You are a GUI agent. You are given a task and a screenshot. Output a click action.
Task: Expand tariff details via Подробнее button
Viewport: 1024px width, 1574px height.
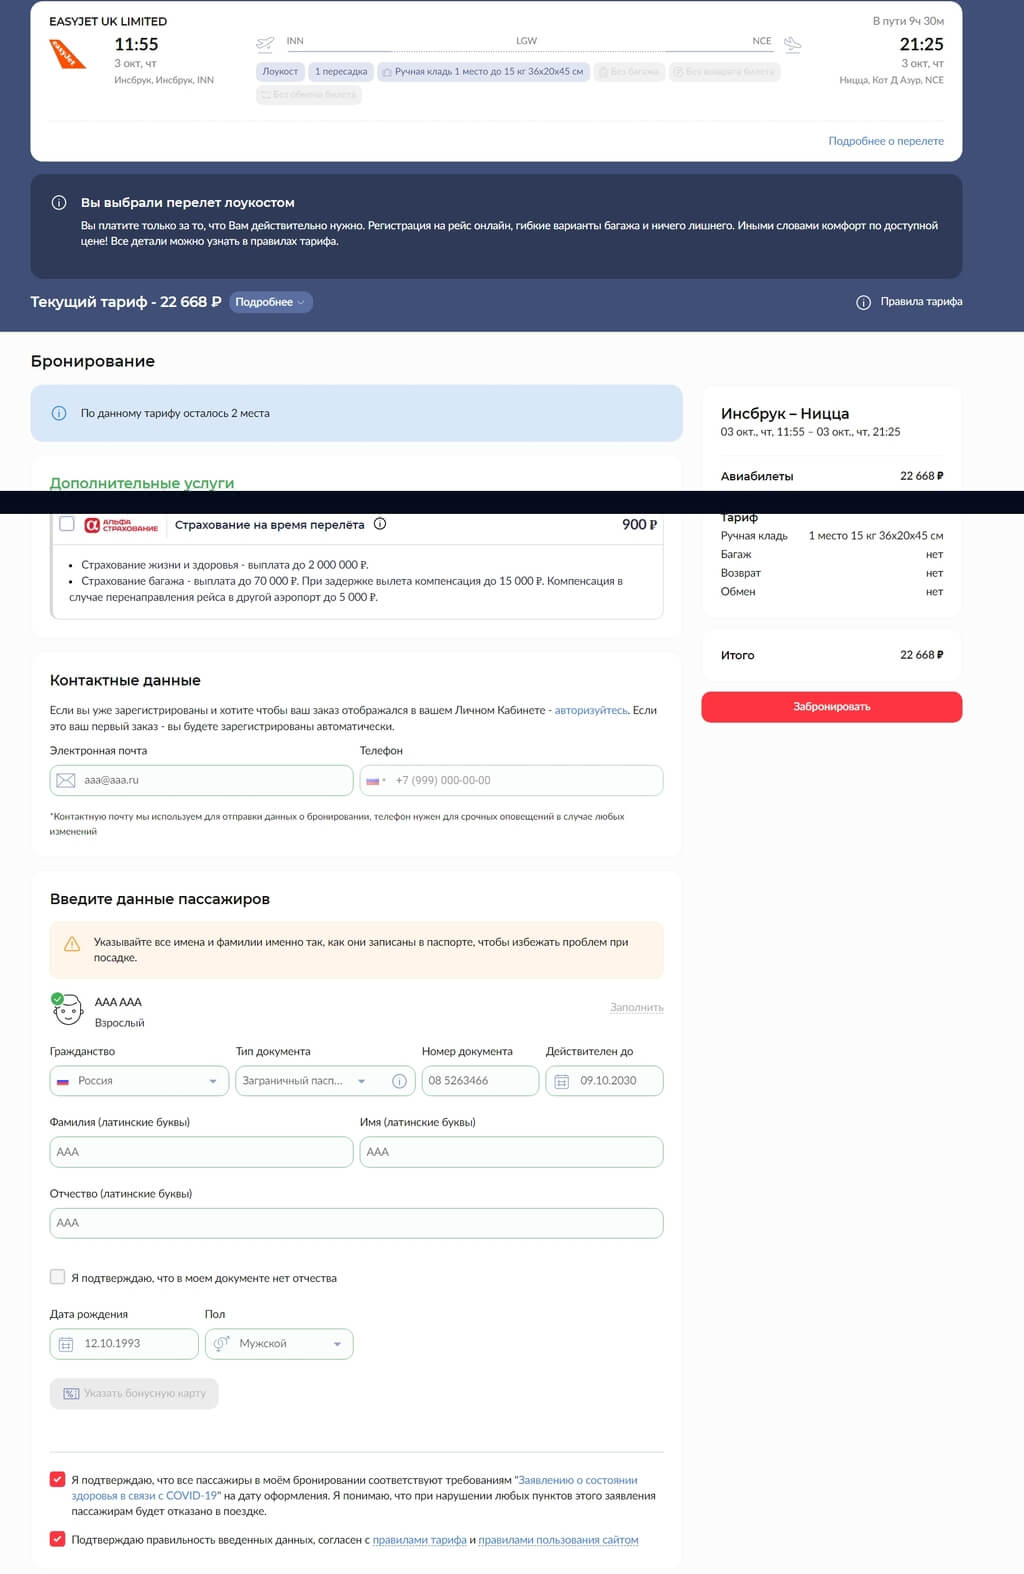pyautogui.click(x=271, y=302)
